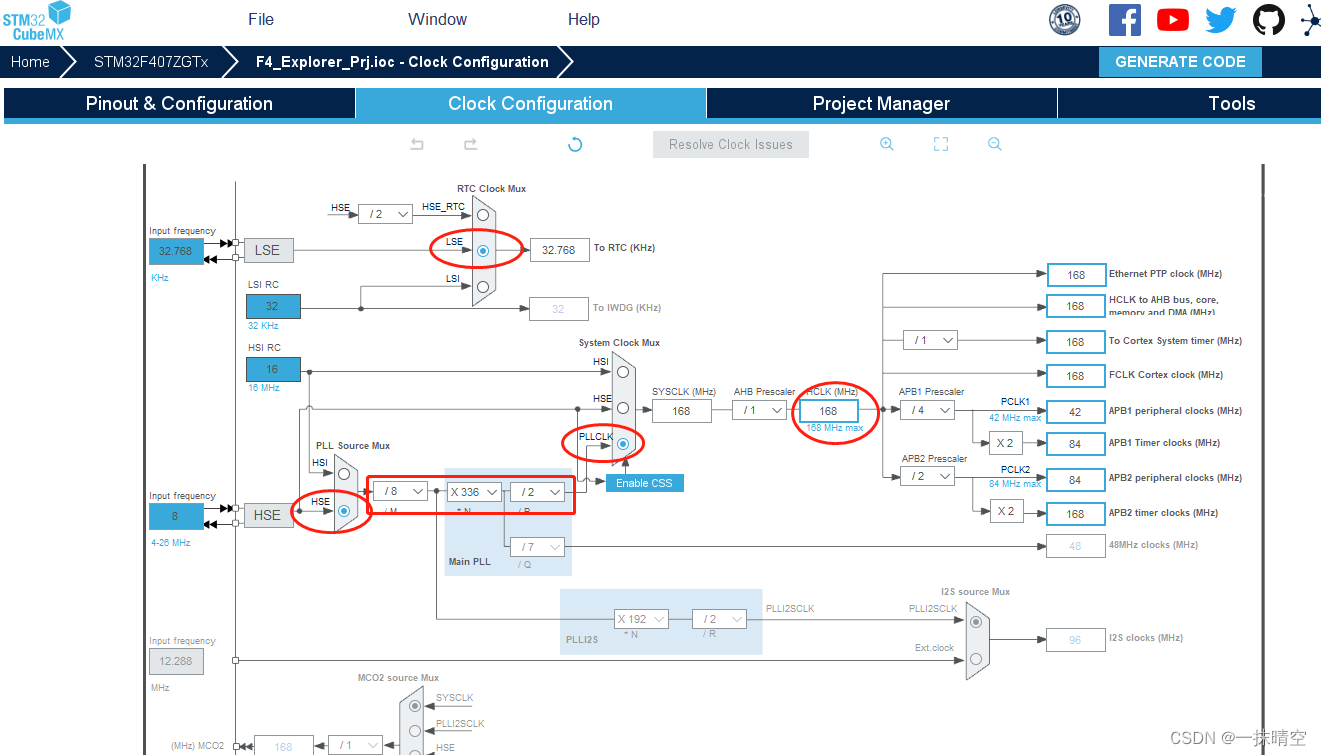
Task: Click the zoom in magnifier icon
Action: (886, 144)
